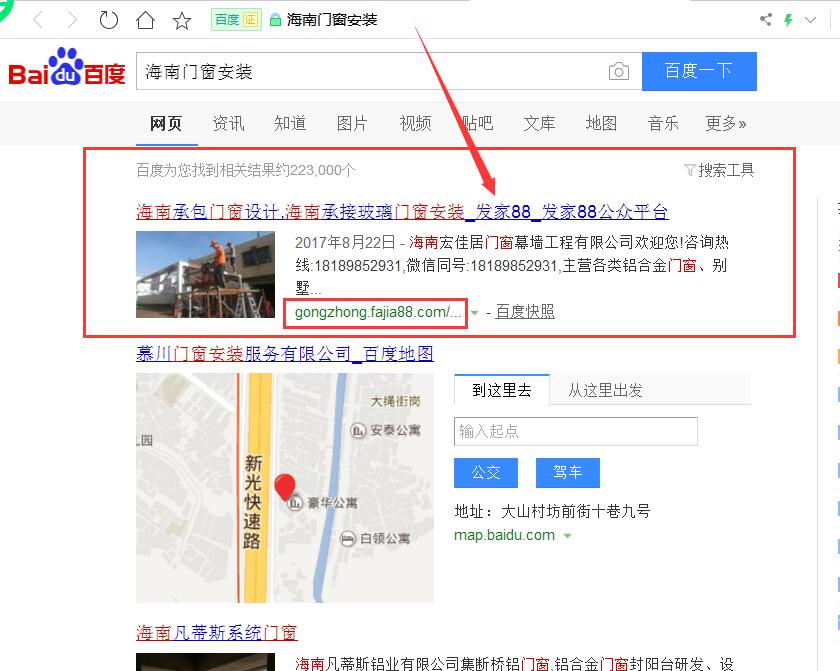Click the gongzhong.fajia88.com URL link
The width and height of the screenshot is (840, 671).
click(x=378, y=312)
